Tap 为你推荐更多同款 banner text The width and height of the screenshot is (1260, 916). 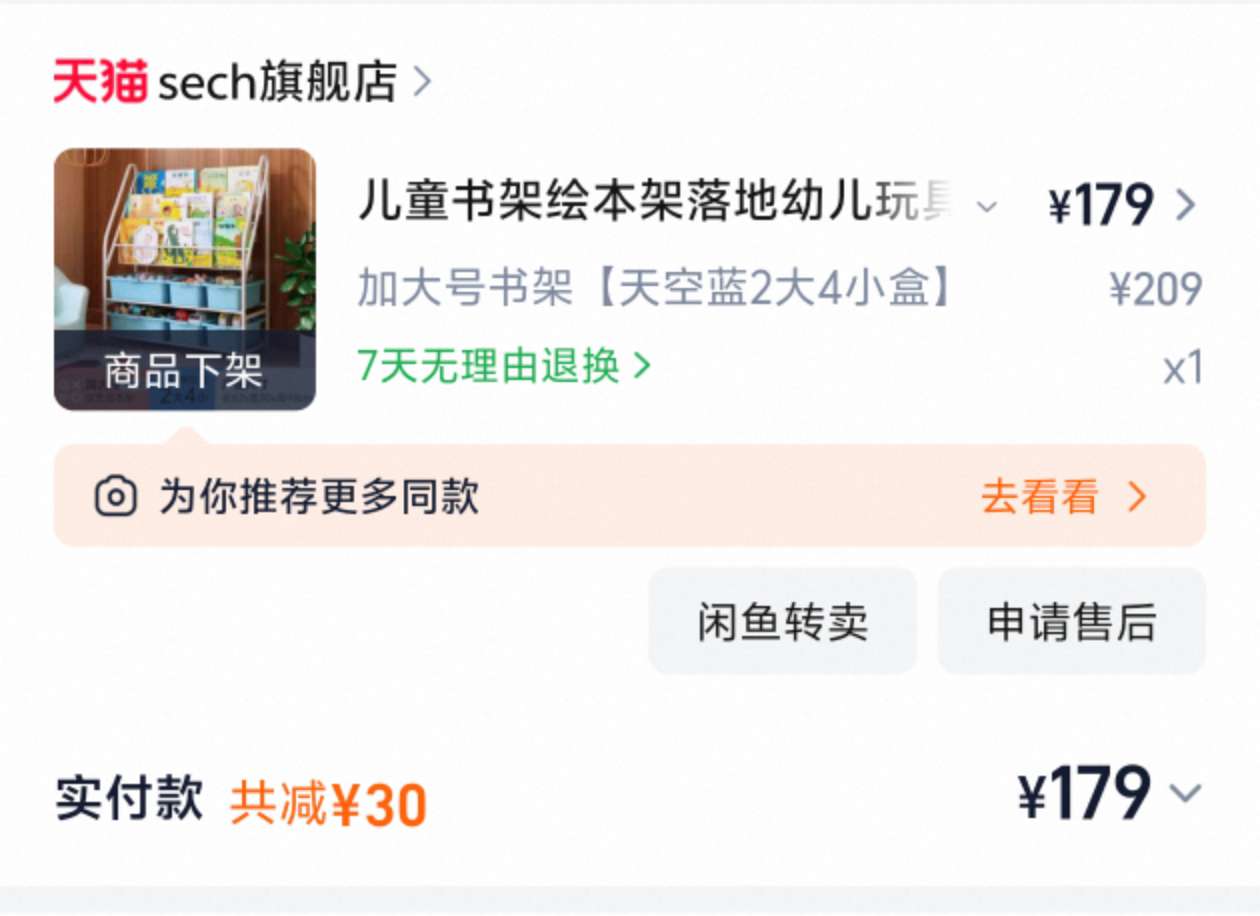tap(319, 496)
